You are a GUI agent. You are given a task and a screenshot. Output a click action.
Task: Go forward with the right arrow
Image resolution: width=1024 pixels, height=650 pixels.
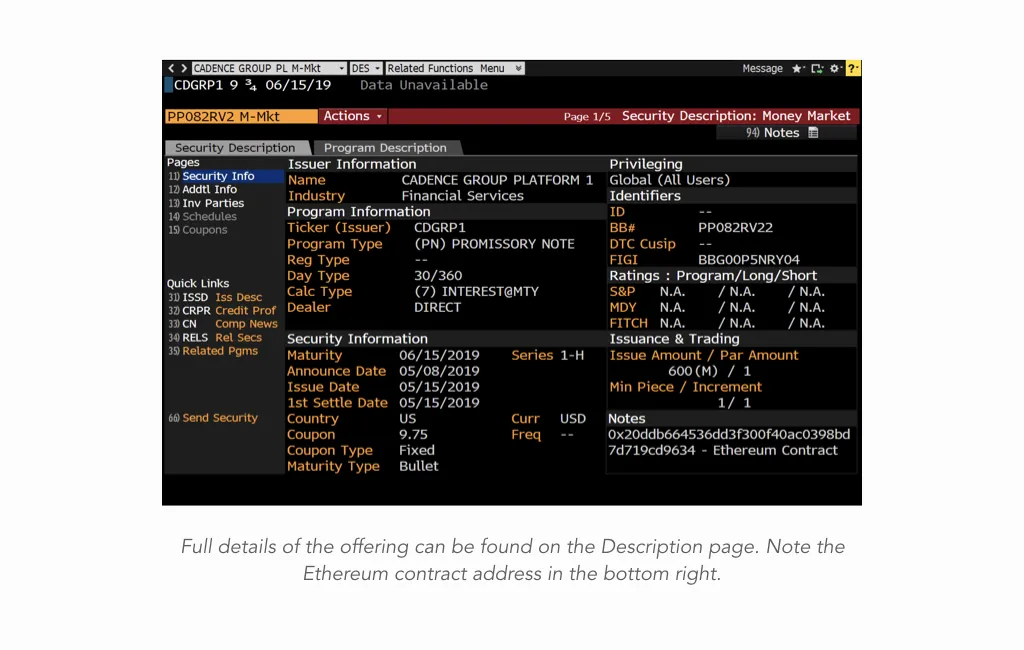[x=184, y=68]
